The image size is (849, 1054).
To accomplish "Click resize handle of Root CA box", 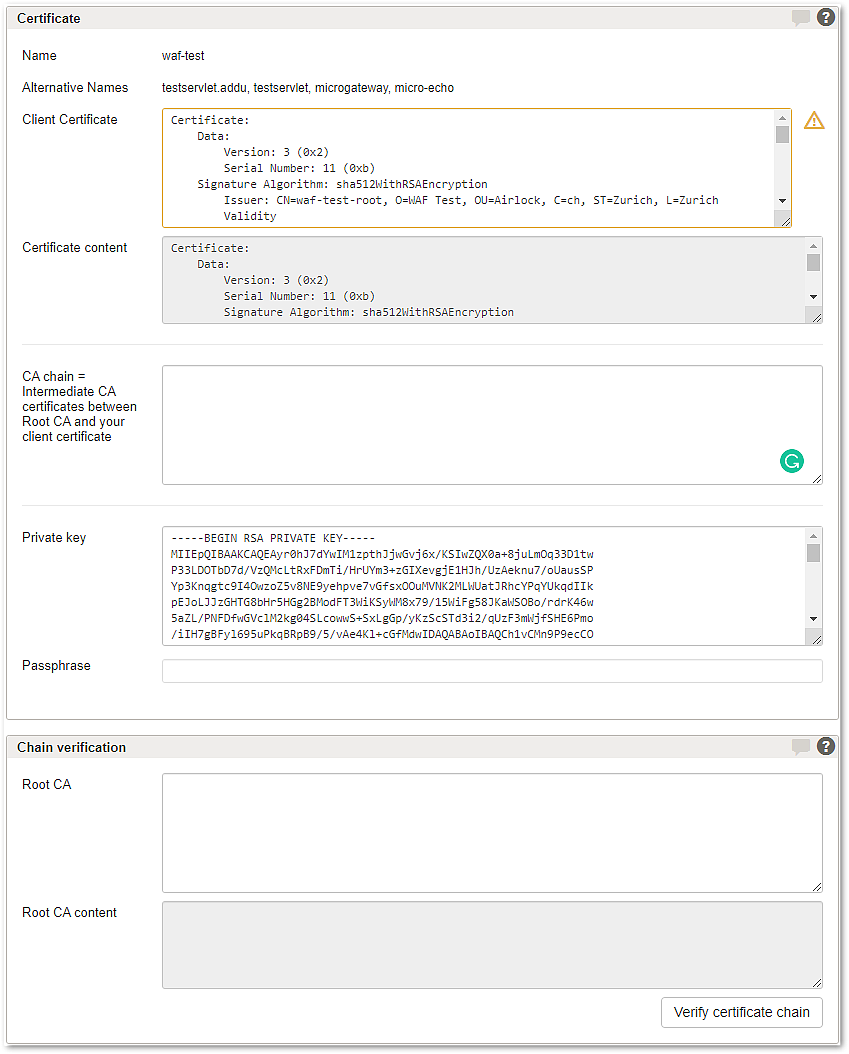I will coord(816,887).
